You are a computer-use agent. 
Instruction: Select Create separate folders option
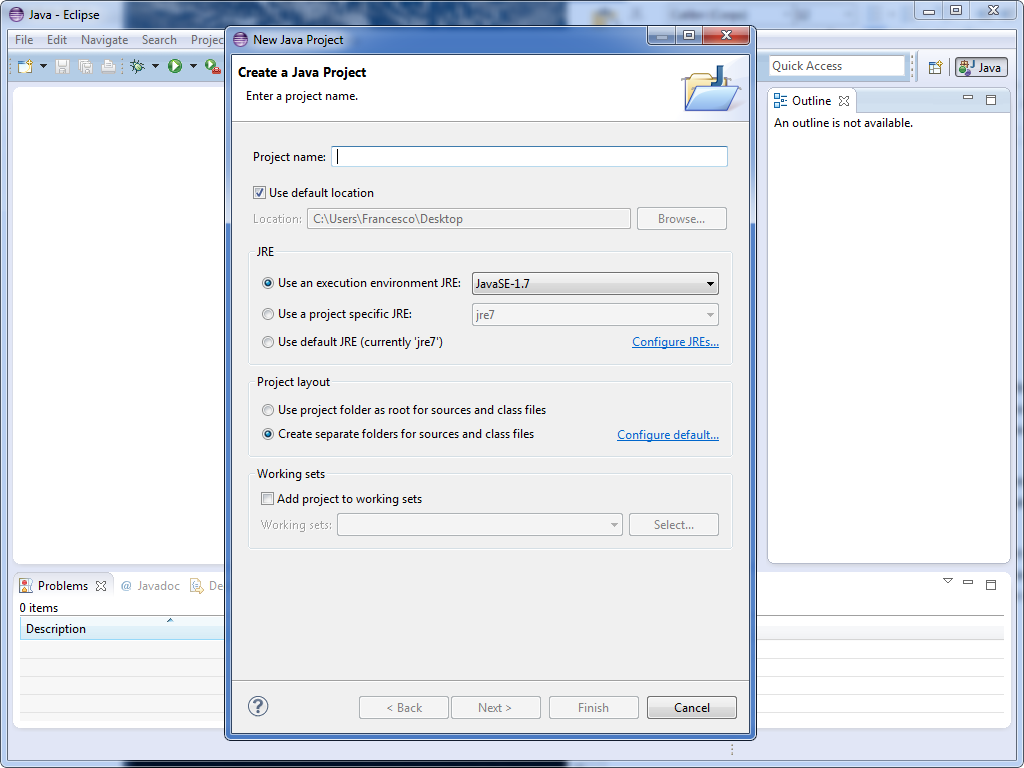pos(268,434)
